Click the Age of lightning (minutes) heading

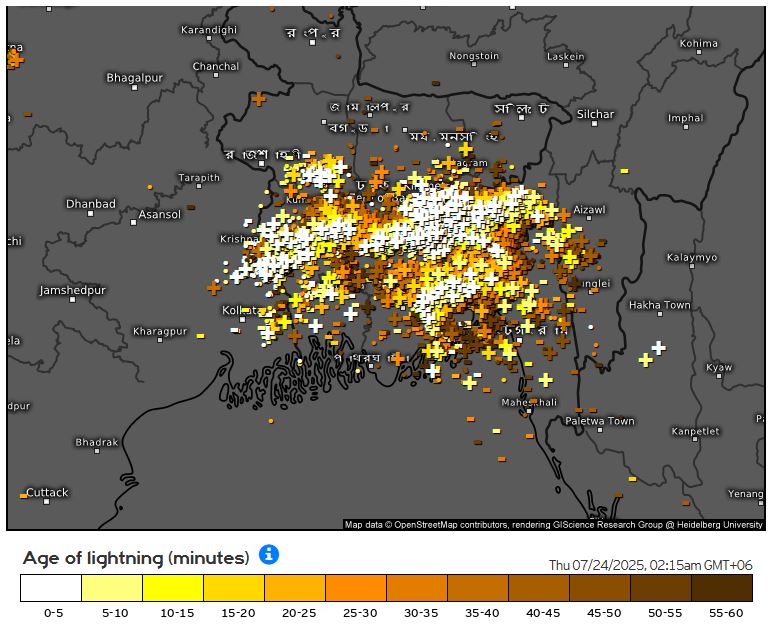pyautogui.click(x=136, y=557)
